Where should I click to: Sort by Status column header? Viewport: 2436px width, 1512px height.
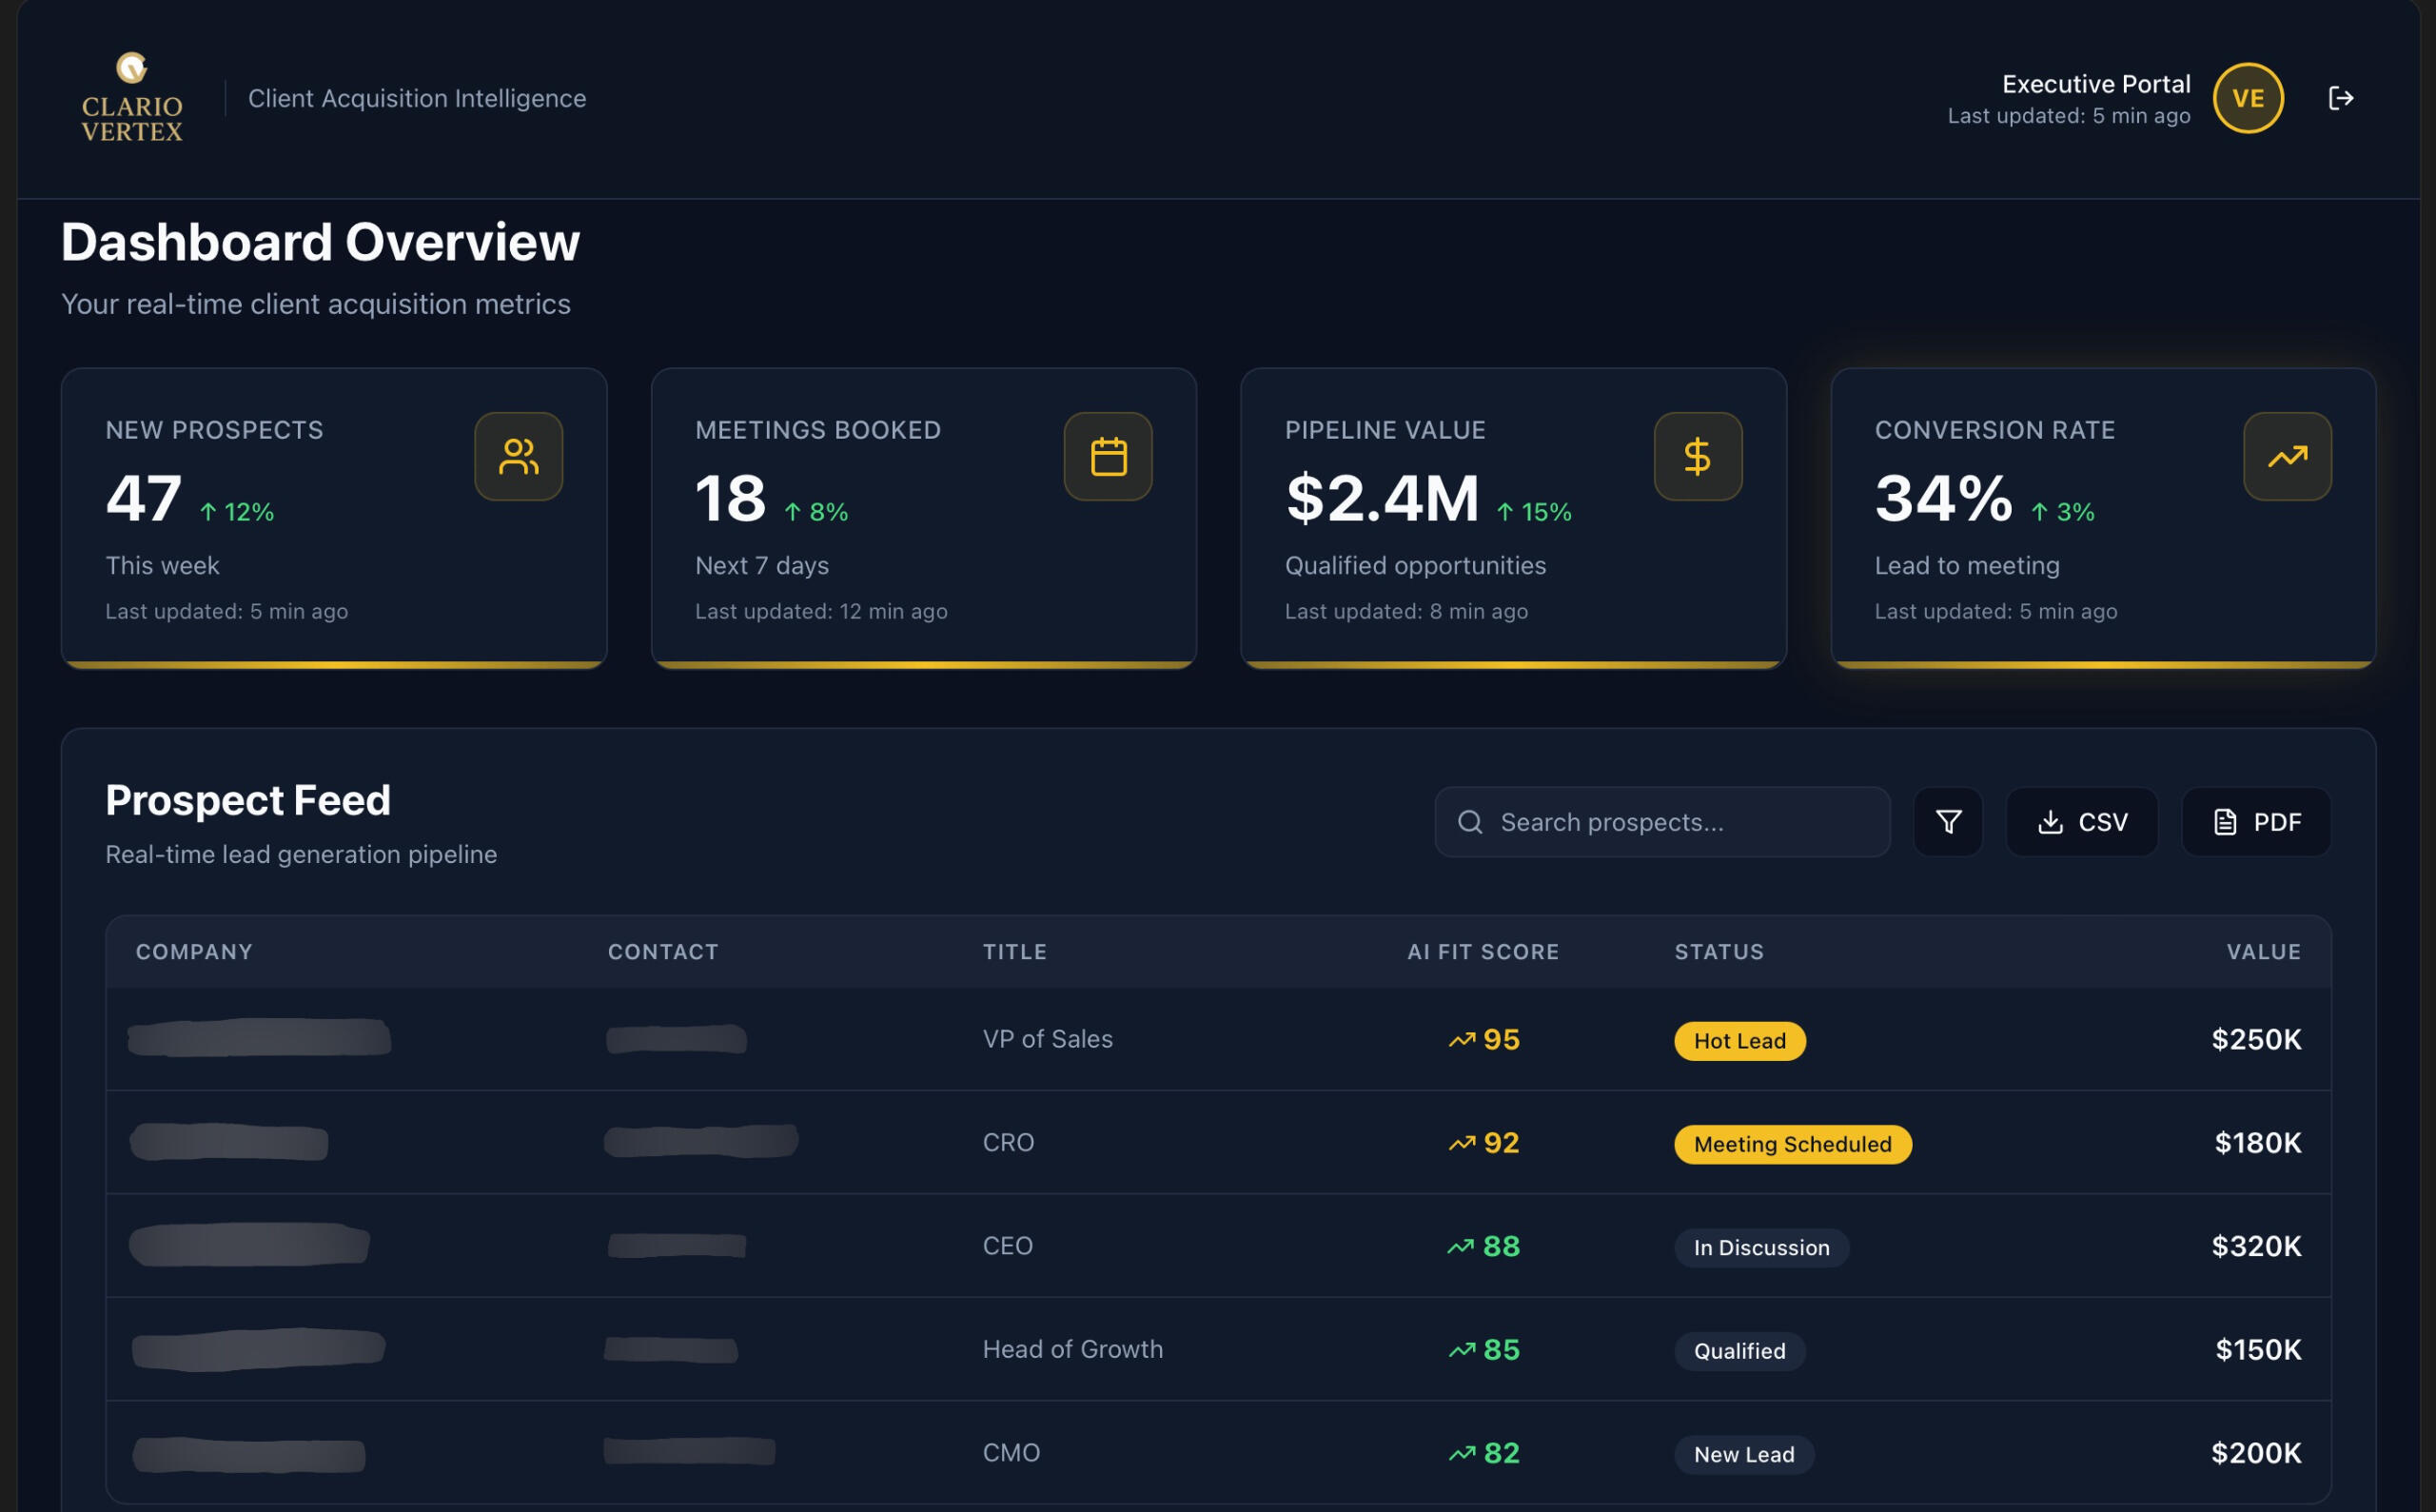click(1719, 952)
